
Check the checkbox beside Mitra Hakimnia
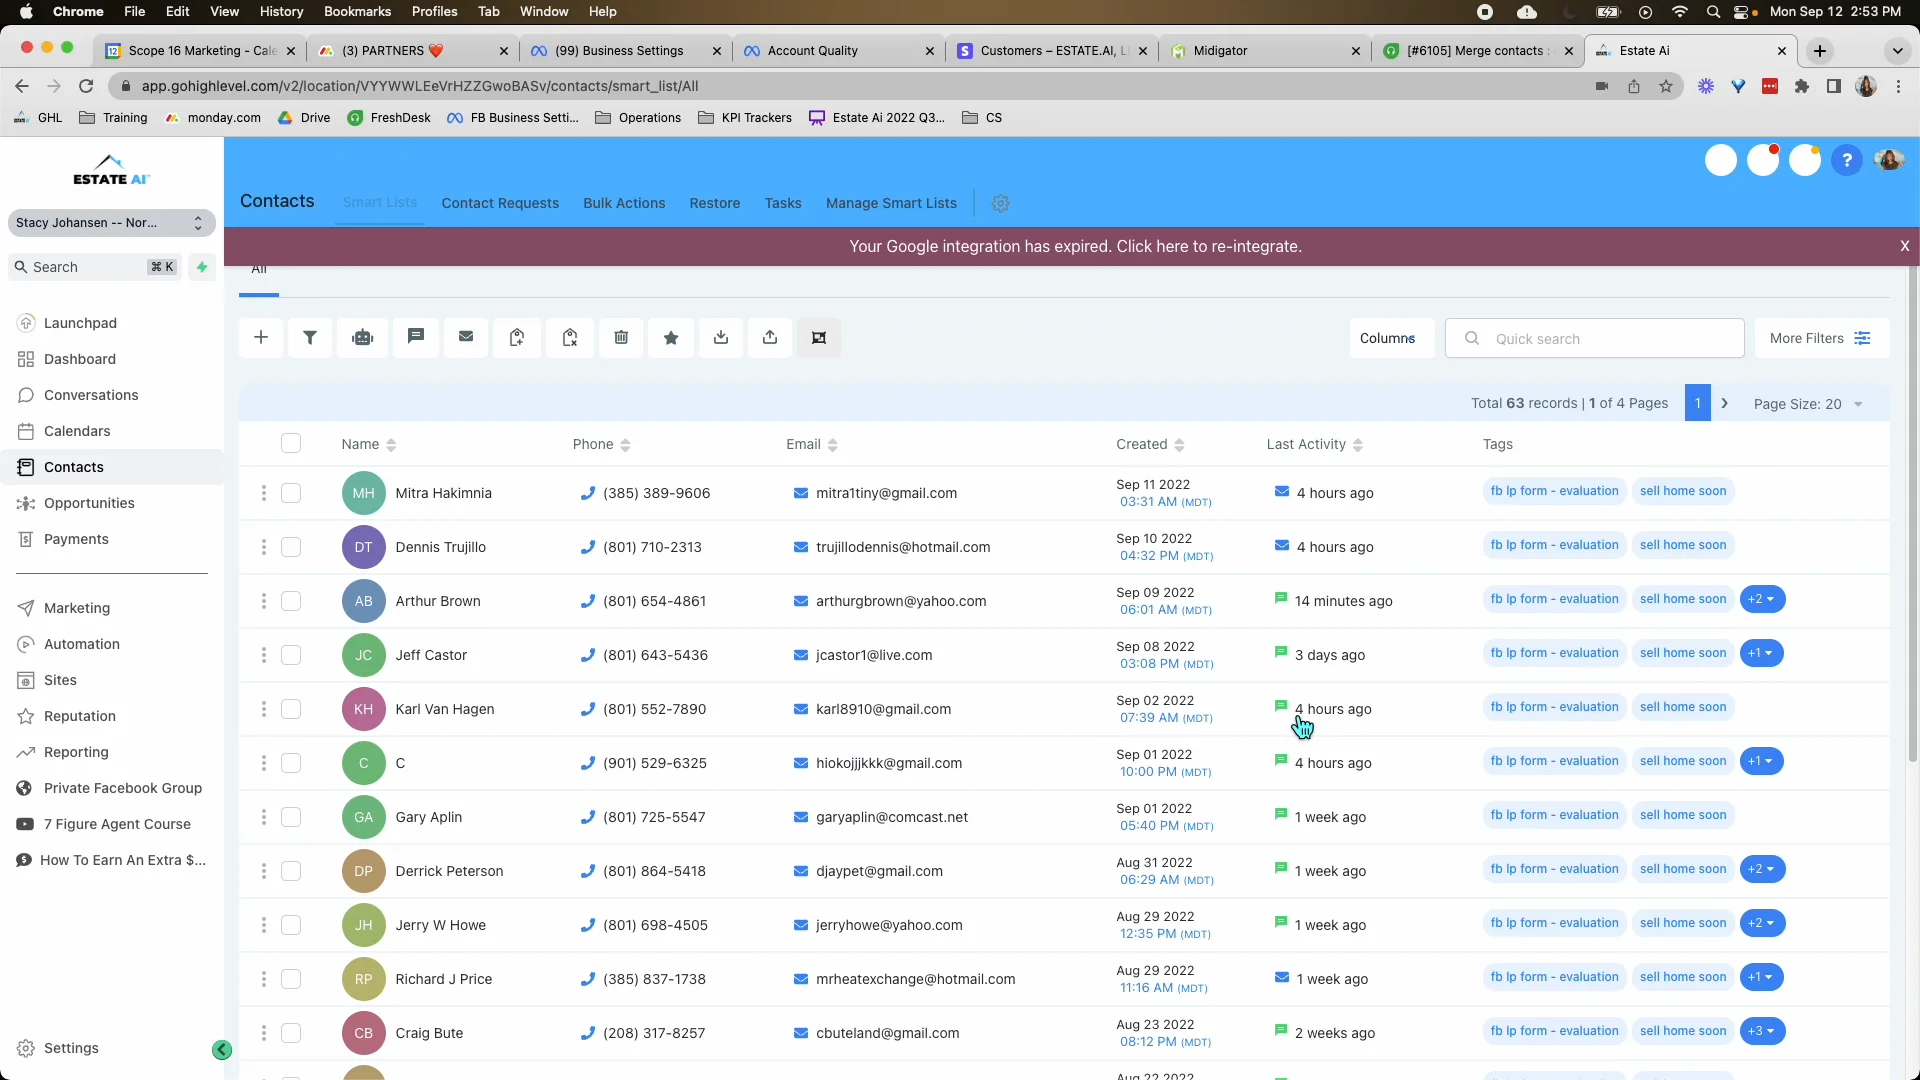(291, 493)
